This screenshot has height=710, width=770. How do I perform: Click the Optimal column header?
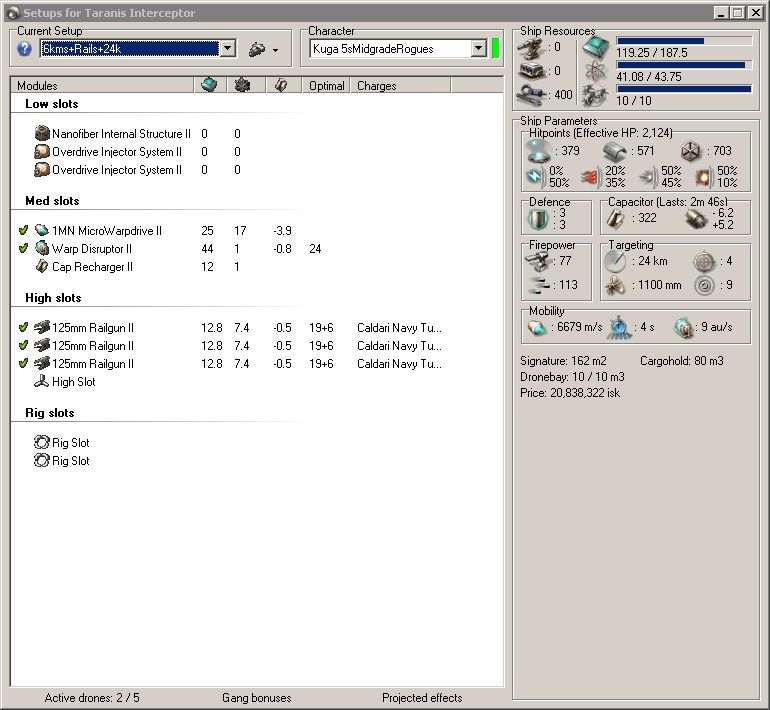click(x=327, y=85)
